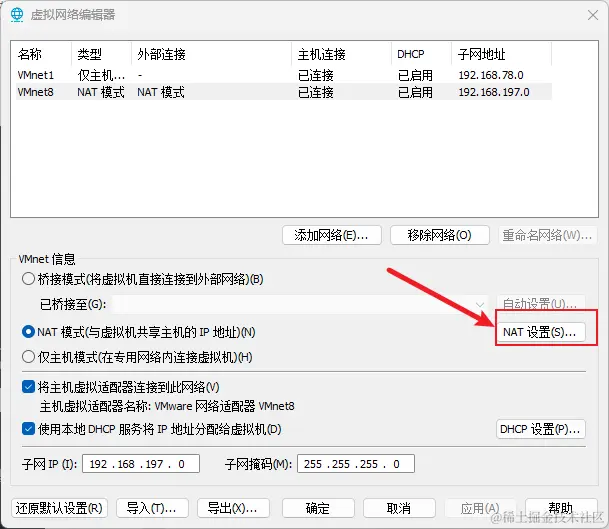Click the 子网地址 column header
Viewport: 609px width, 529px height.
501,54
